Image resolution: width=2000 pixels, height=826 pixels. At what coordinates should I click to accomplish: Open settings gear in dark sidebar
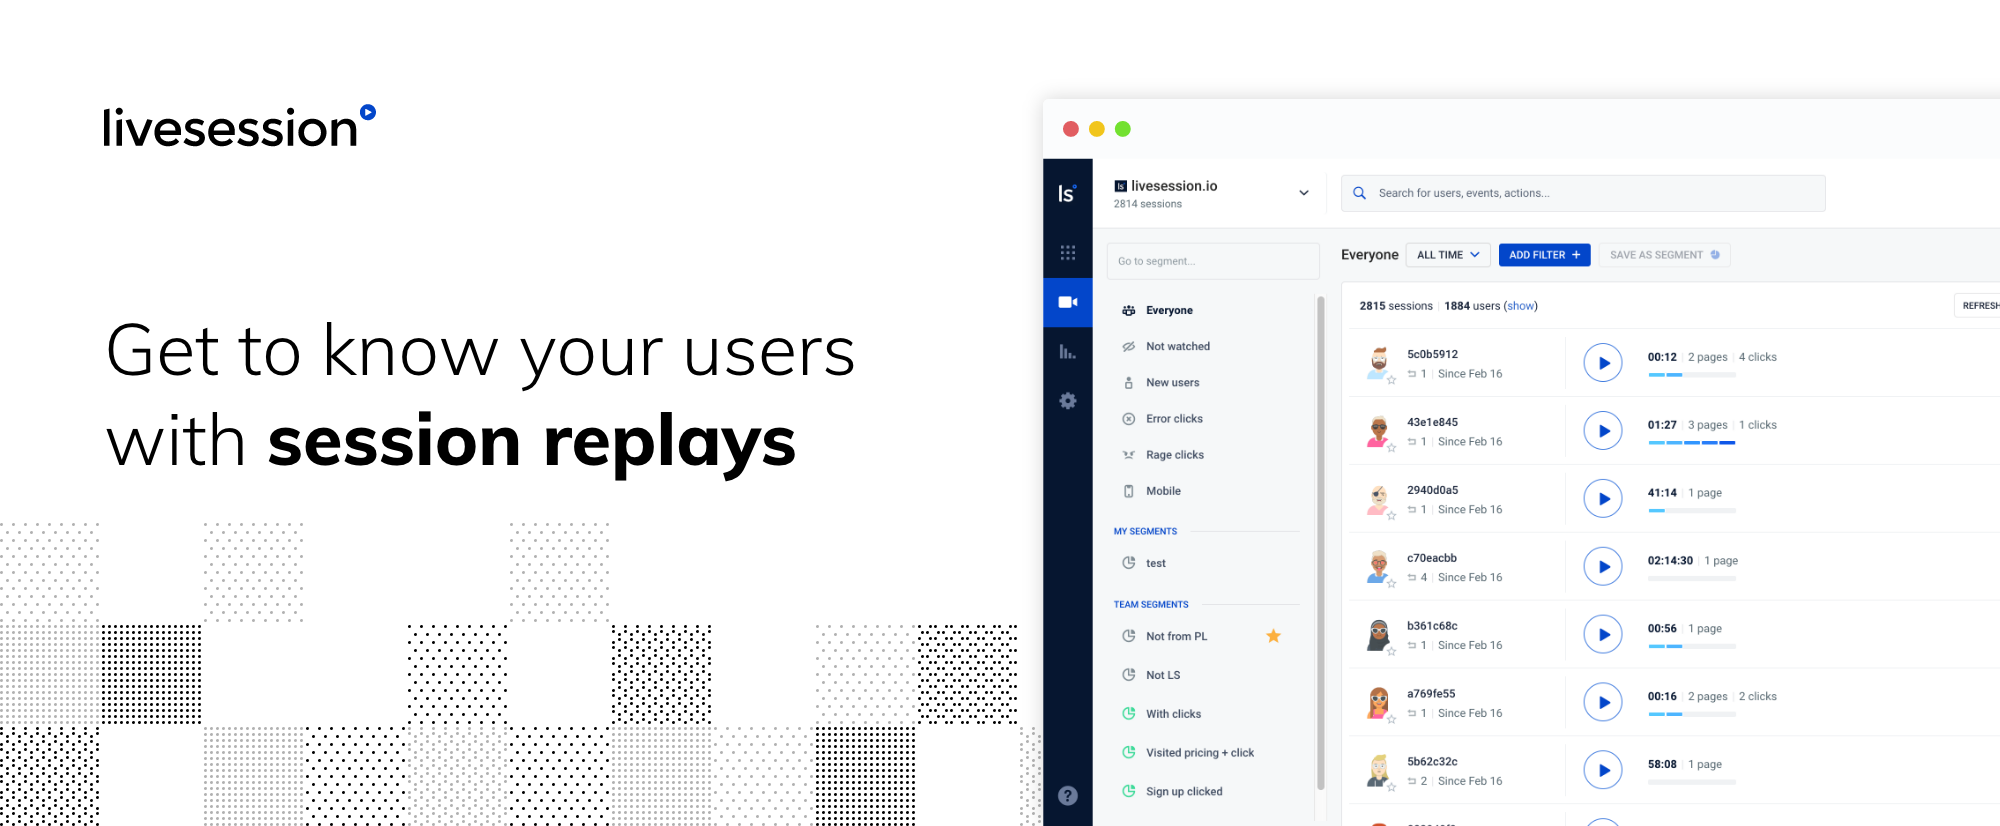(1068, 400)
